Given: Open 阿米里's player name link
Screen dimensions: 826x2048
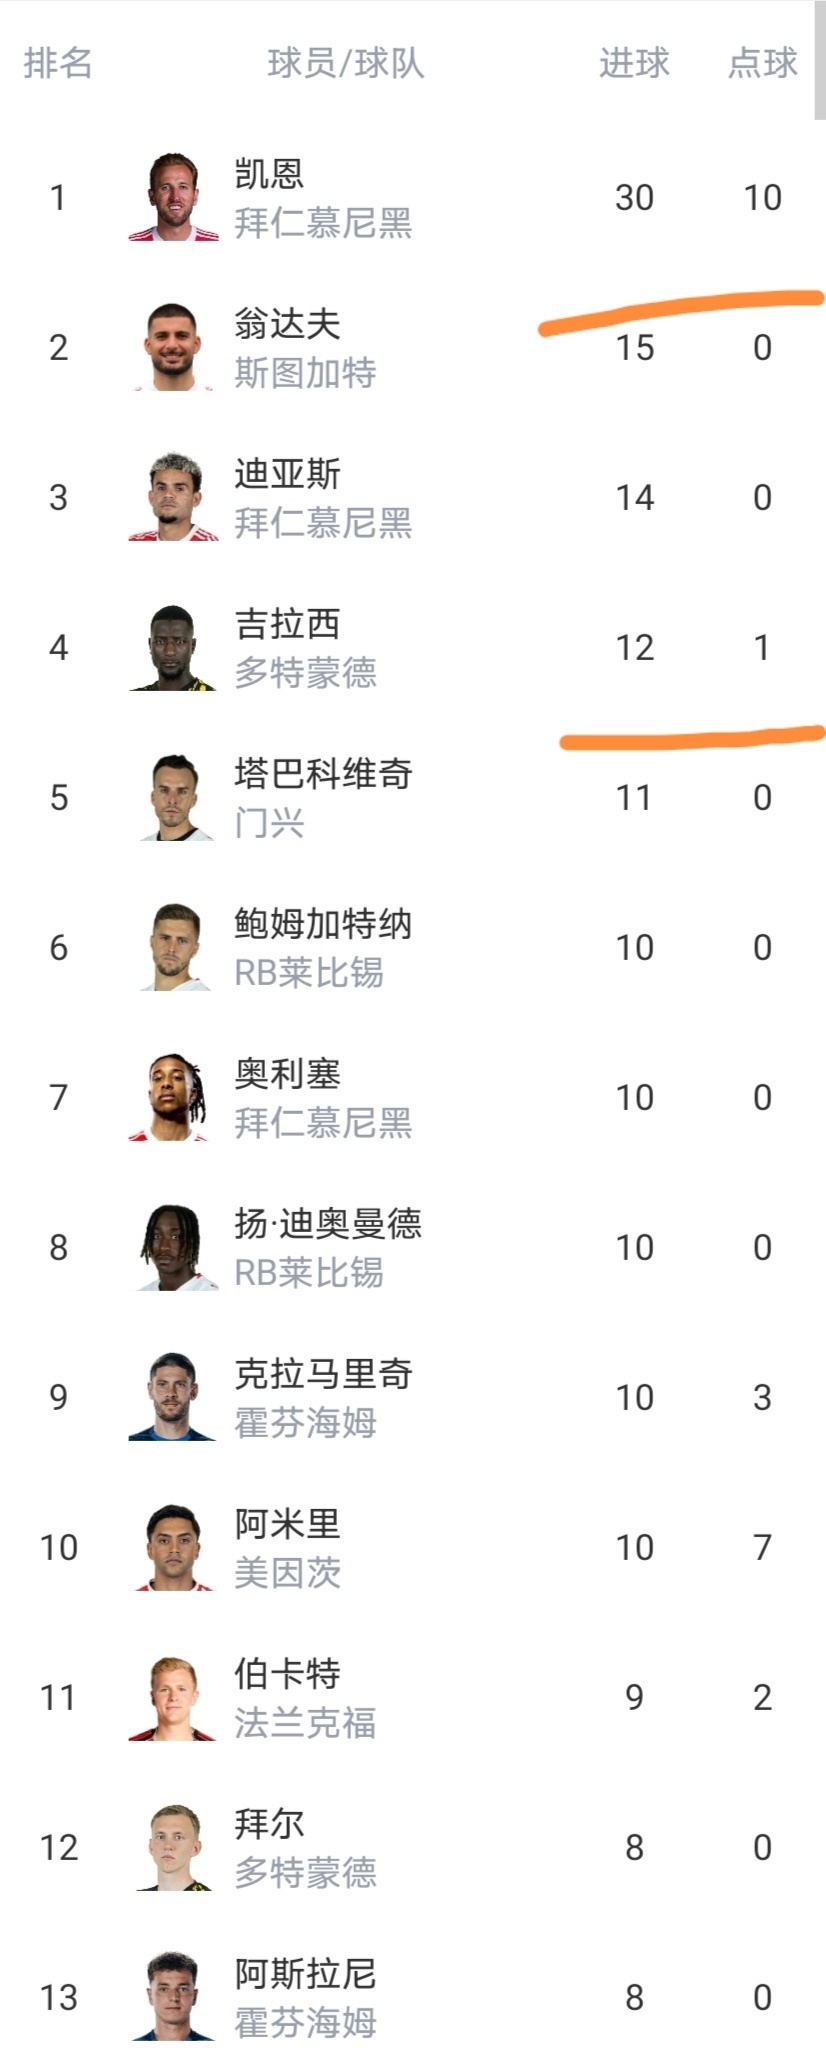Looking at the screenshot, I should click(288, 1523).
